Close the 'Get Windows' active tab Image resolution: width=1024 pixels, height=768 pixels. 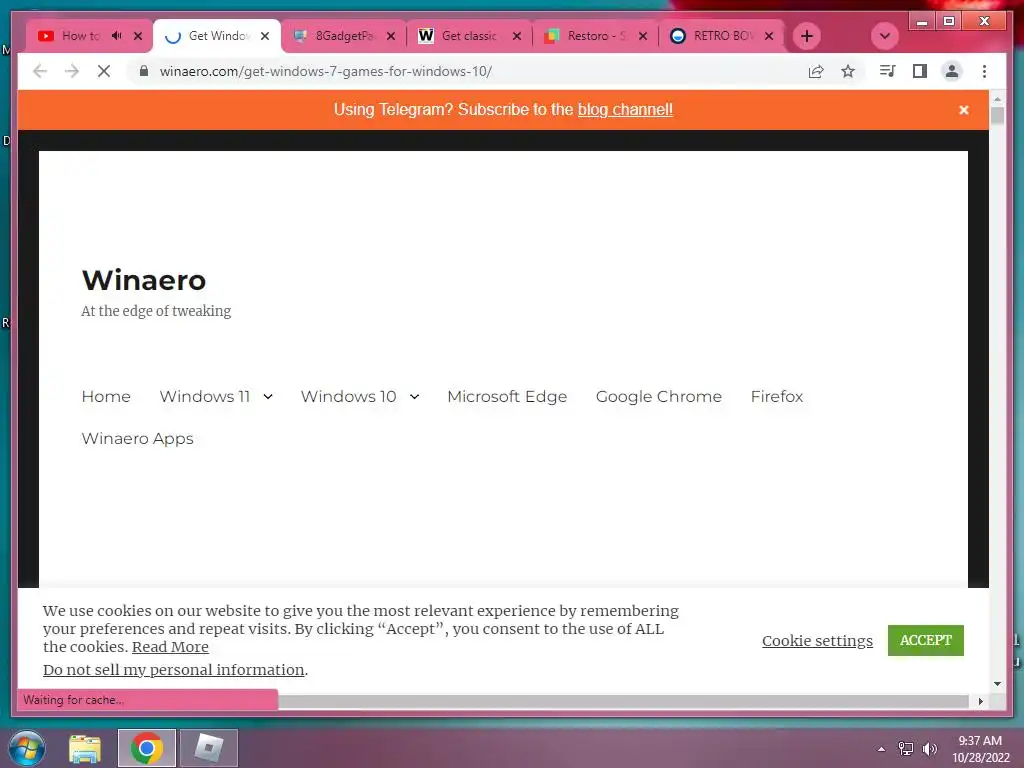265,36
